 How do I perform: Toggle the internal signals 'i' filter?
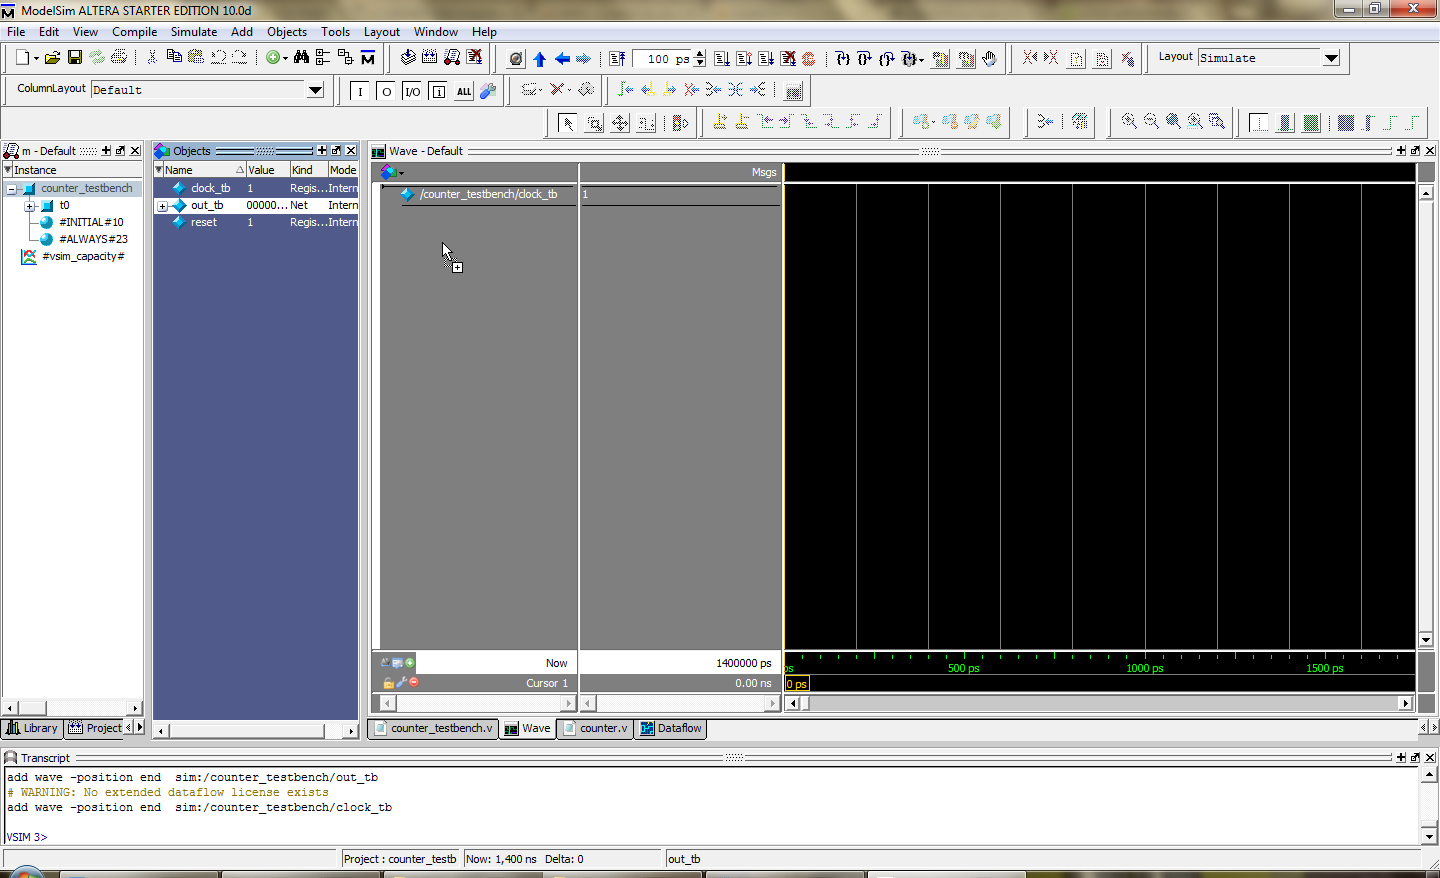pyautogui.click(x=438, y=91)
